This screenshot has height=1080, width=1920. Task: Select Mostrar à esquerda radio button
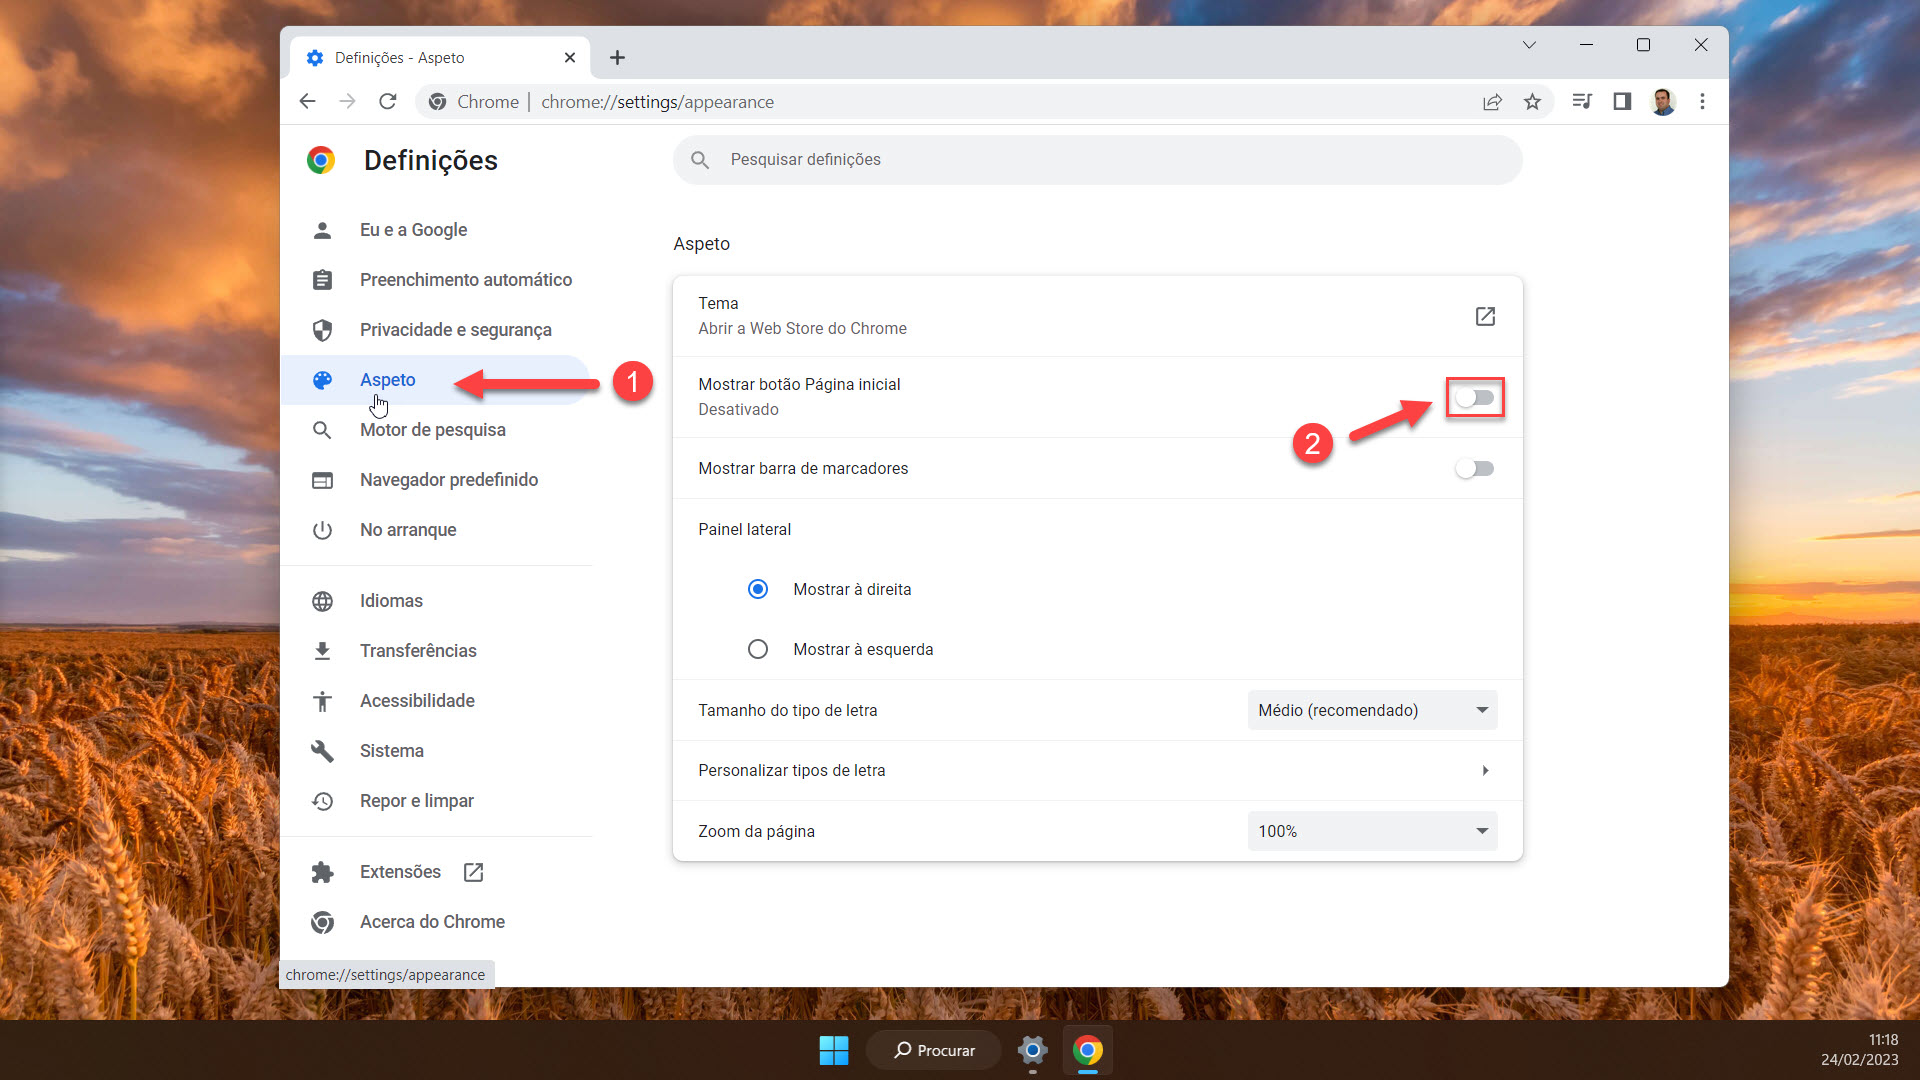[758, 649]
